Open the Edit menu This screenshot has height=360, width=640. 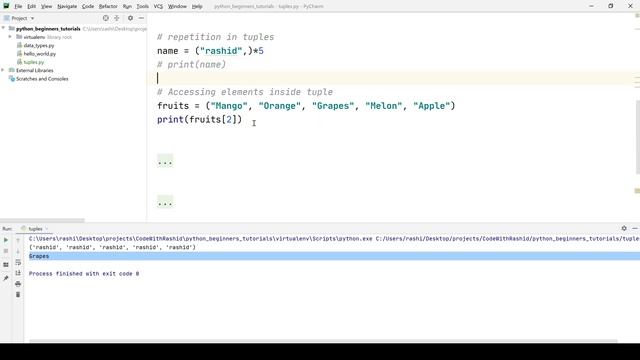31,7
